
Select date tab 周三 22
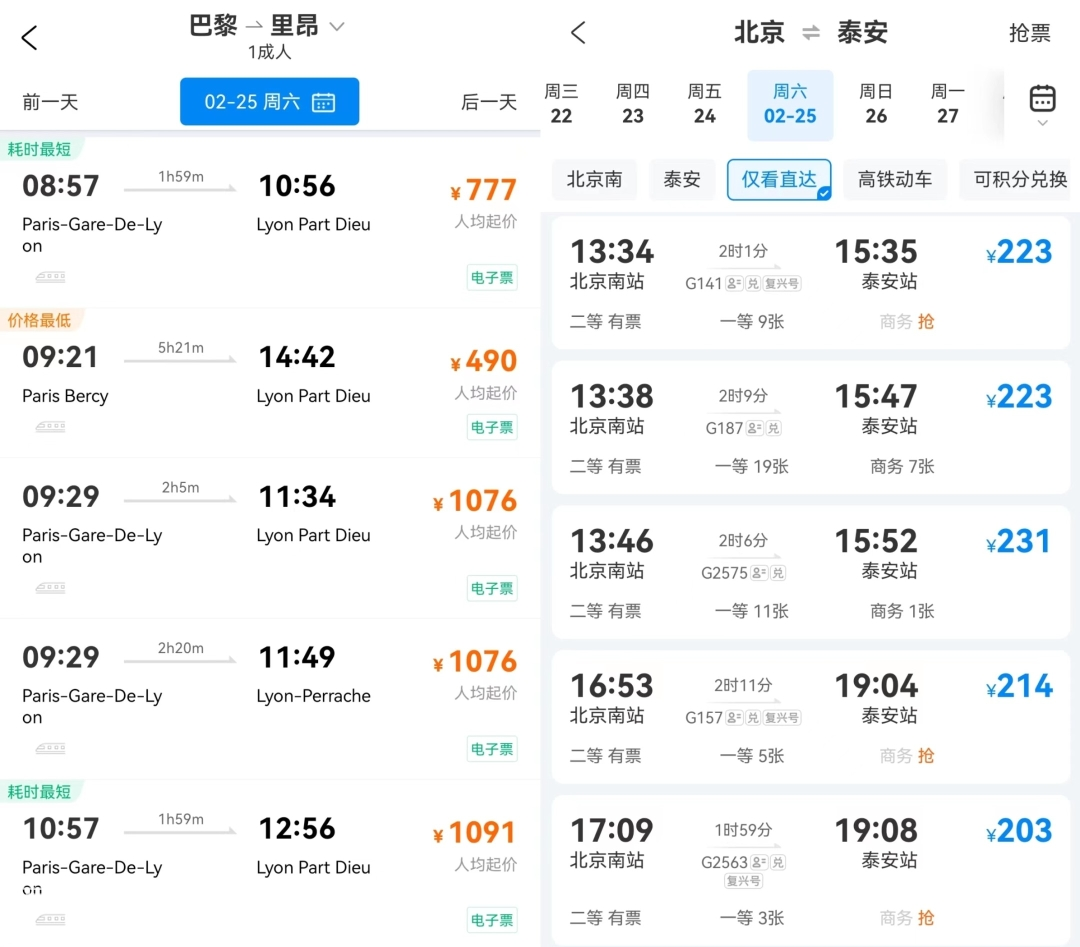pos(561,104)
